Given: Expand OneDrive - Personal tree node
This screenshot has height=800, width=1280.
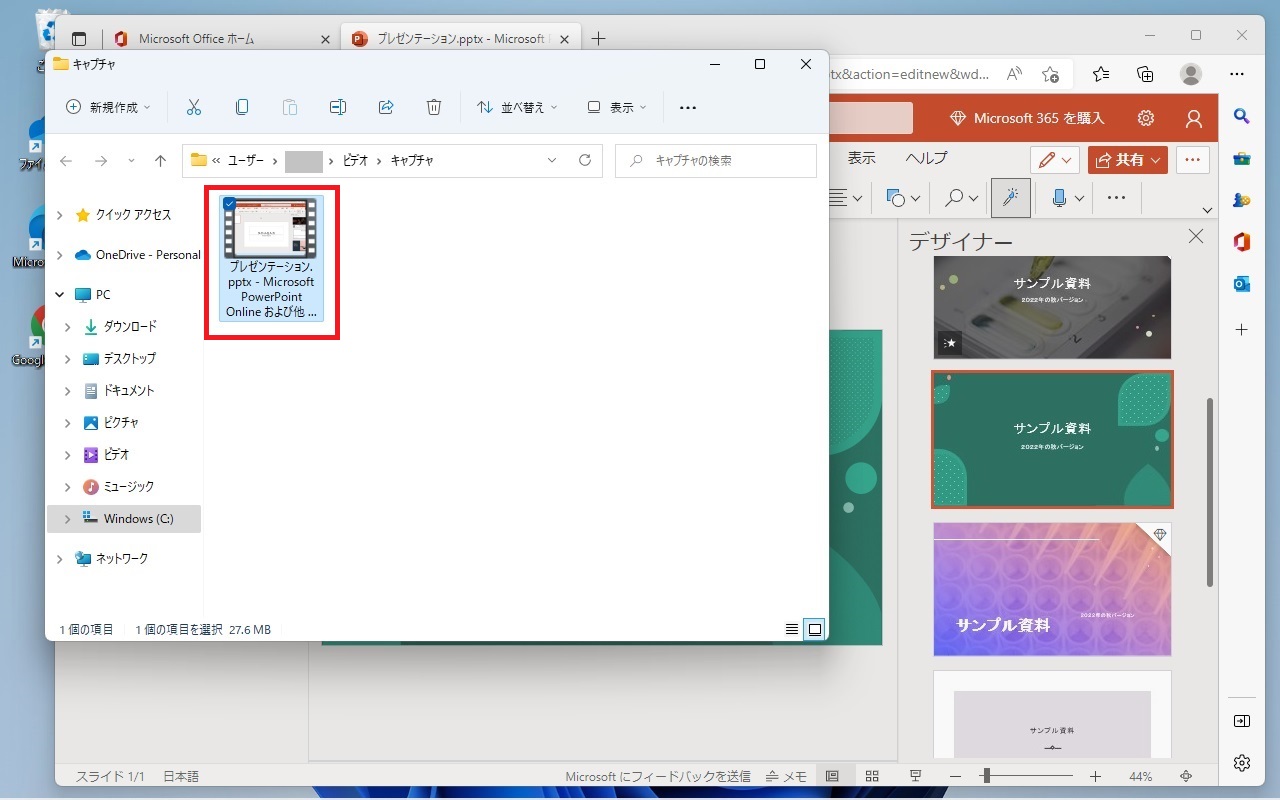Looking at the screenshot, I should (x=60, y=255).
